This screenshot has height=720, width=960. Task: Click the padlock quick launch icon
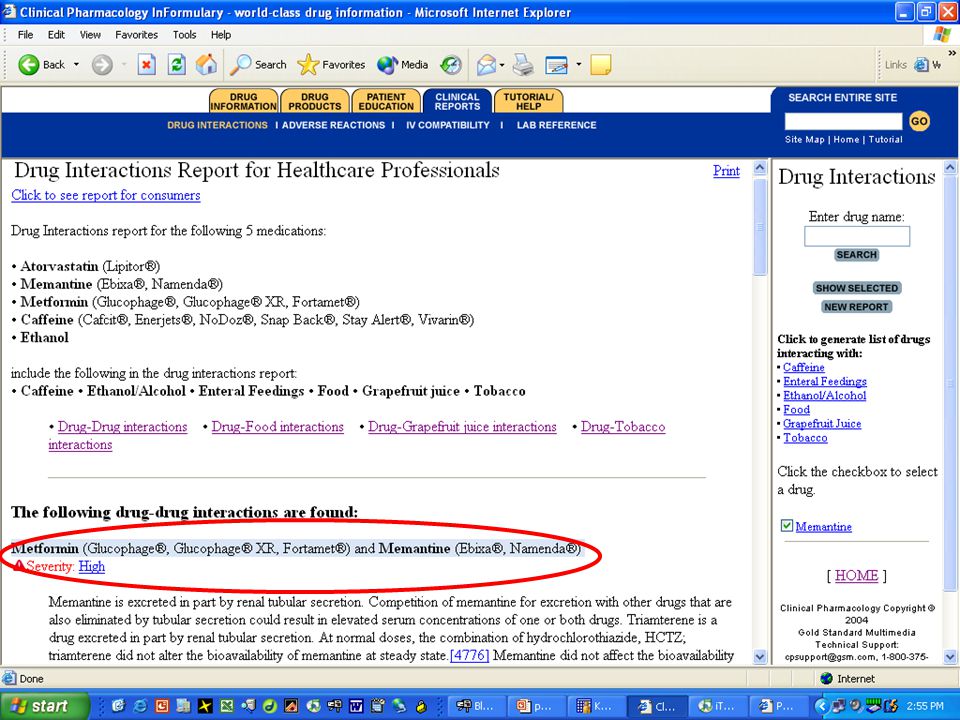(421, 706)
